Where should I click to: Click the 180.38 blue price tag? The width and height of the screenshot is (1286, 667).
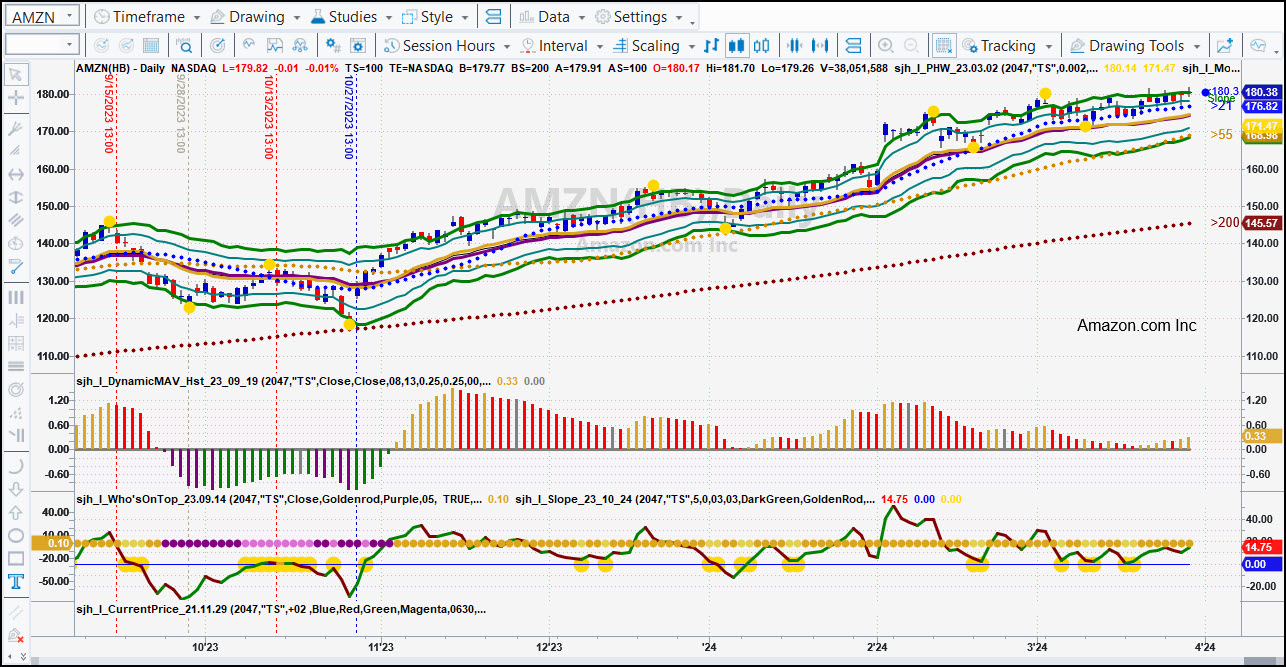[1261, 91]
